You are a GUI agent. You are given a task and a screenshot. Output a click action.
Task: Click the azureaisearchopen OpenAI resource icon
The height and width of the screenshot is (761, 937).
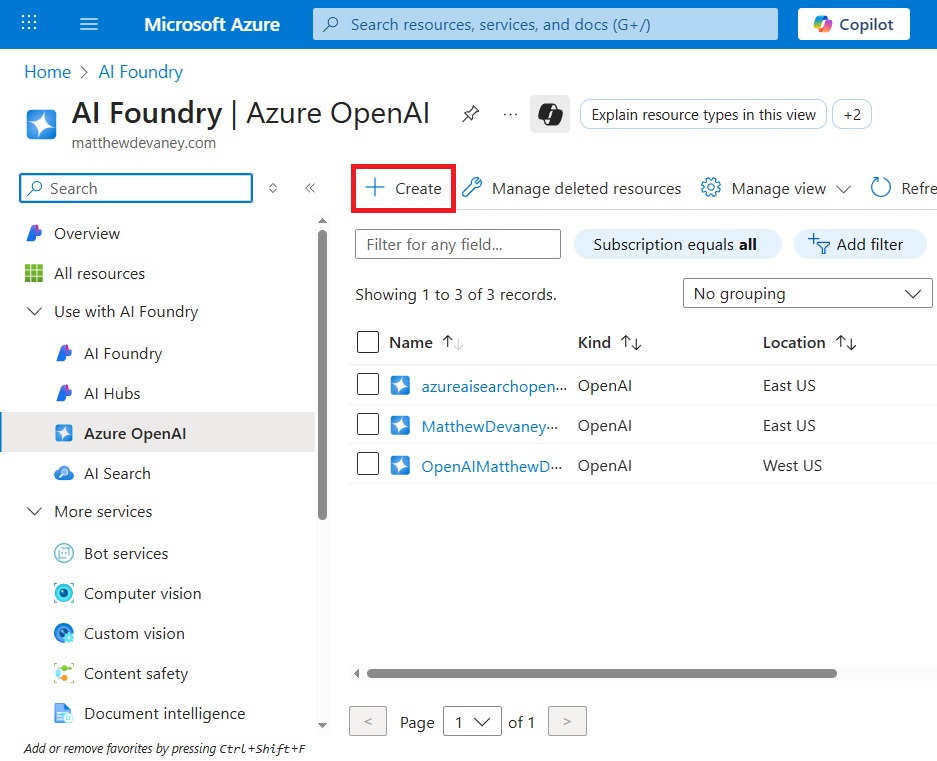[x=400, y=386]
